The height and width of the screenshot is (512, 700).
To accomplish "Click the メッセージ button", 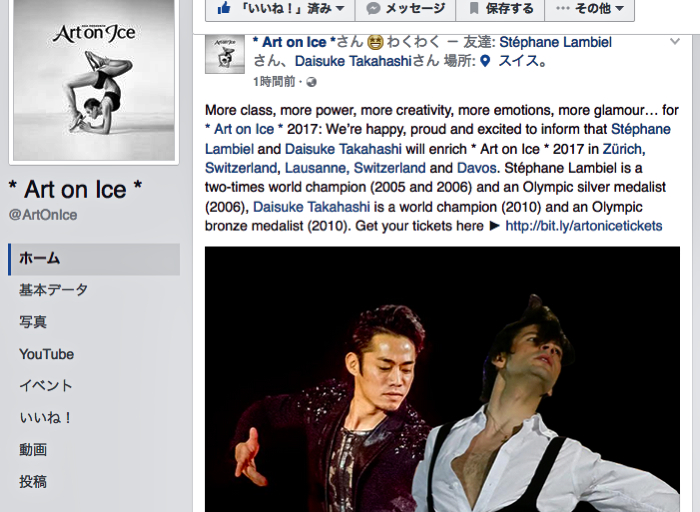I will 405,8.
